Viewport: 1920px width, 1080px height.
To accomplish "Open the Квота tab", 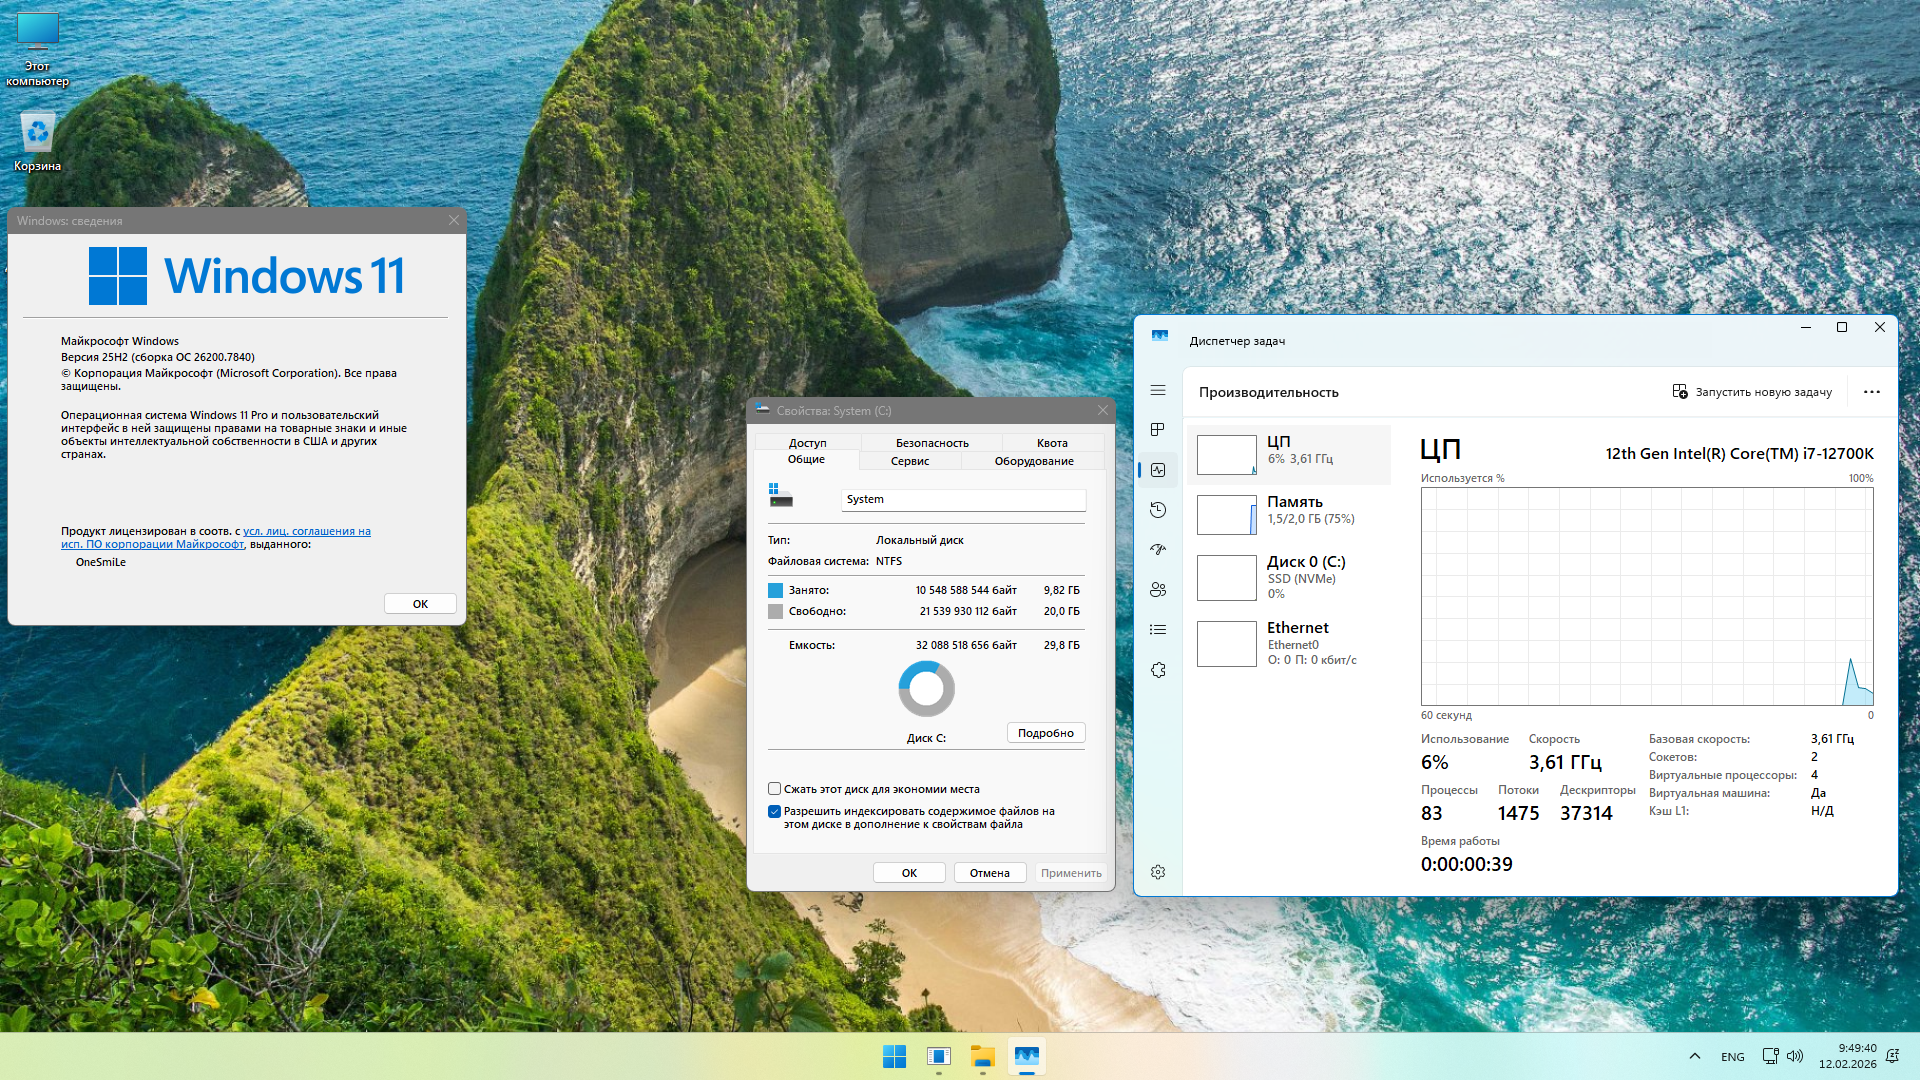I will click(1052, 442).
